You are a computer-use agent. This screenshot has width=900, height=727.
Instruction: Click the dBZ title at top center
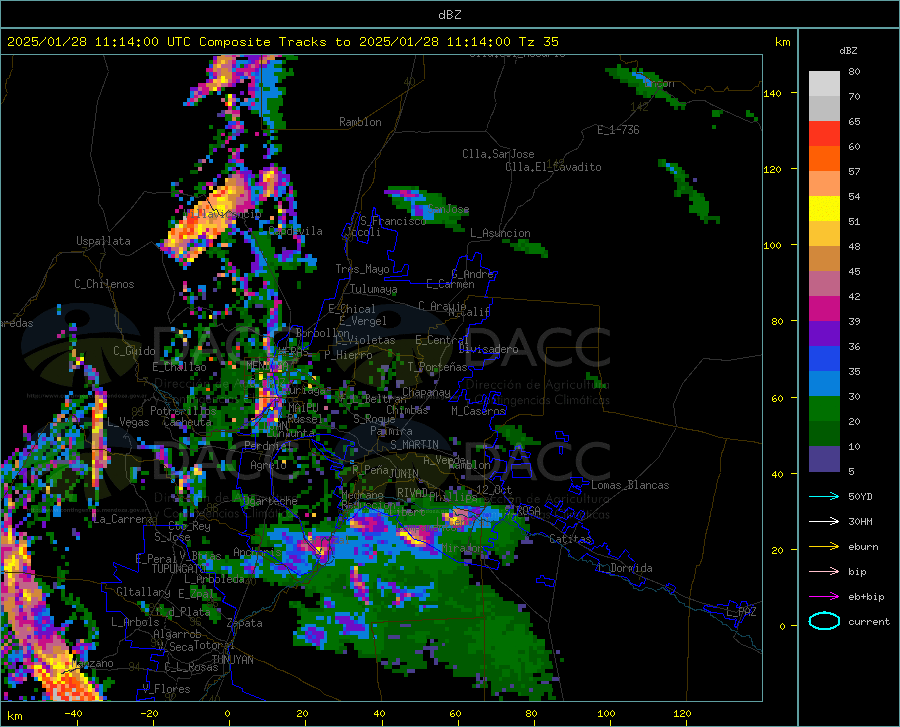(x=449, y=15)
